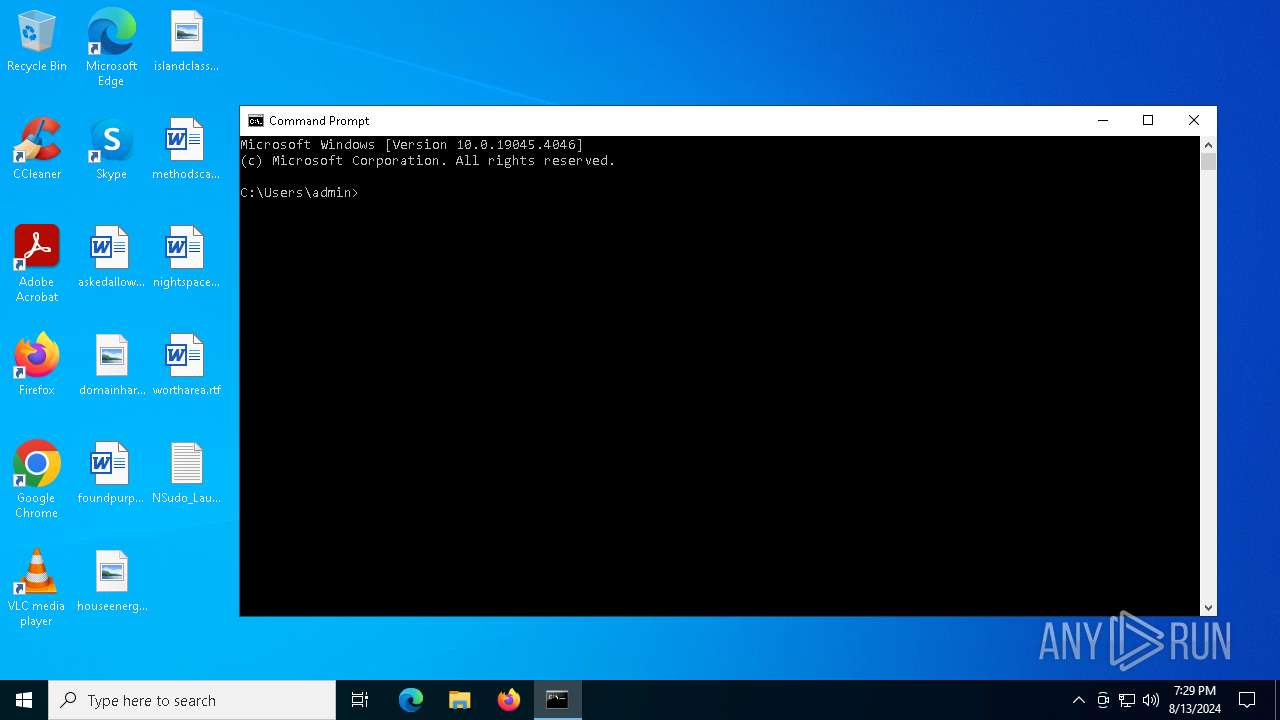The image size is (1280, 720).
Task: Open the Action Center notifications
Action: [x=1247, y=700]
